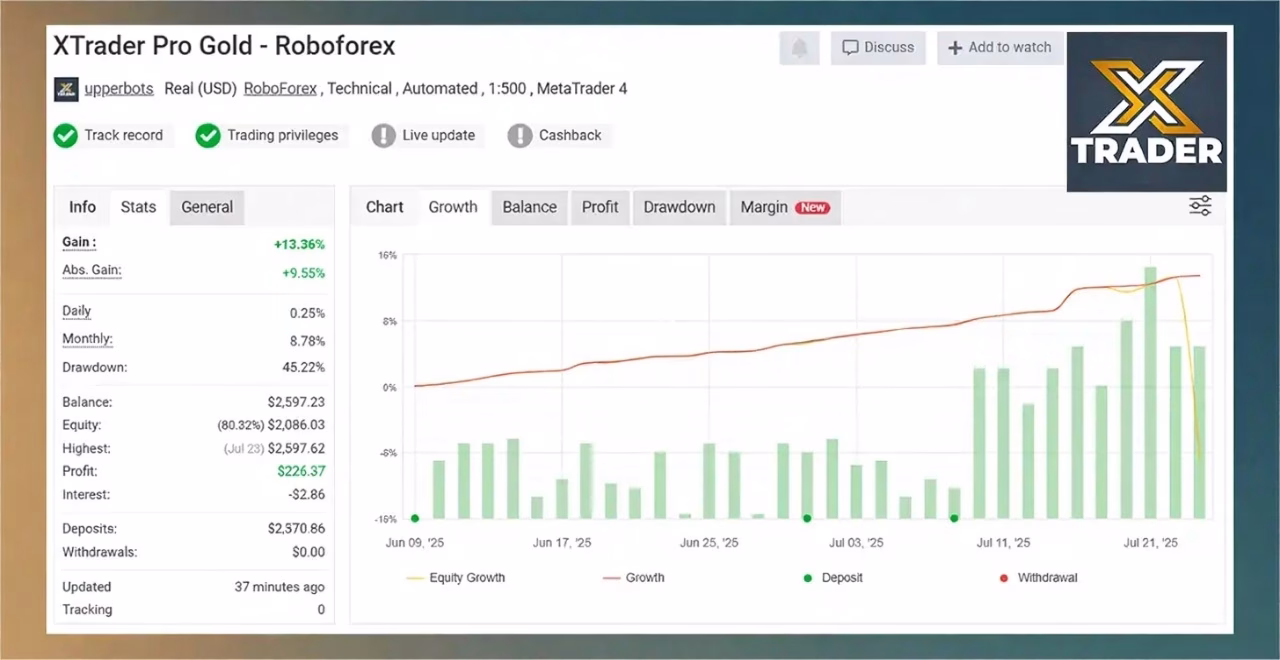1280x660 pixels.
Task: Select the Margin tab marked New
Action: tap(785, 207)
